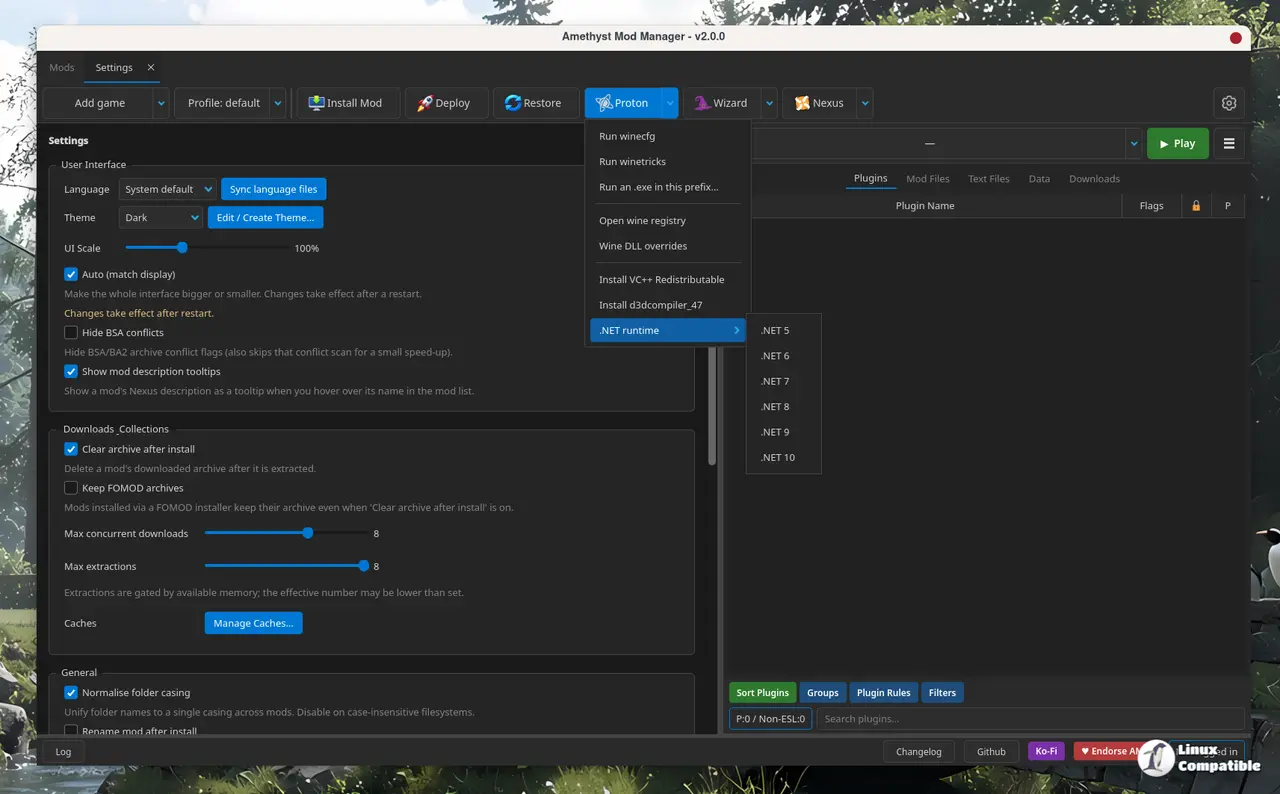Click Max concurrent downloads slider handle
The width and height of the screenshot is (1280, 794).
(x=308, y=533)
